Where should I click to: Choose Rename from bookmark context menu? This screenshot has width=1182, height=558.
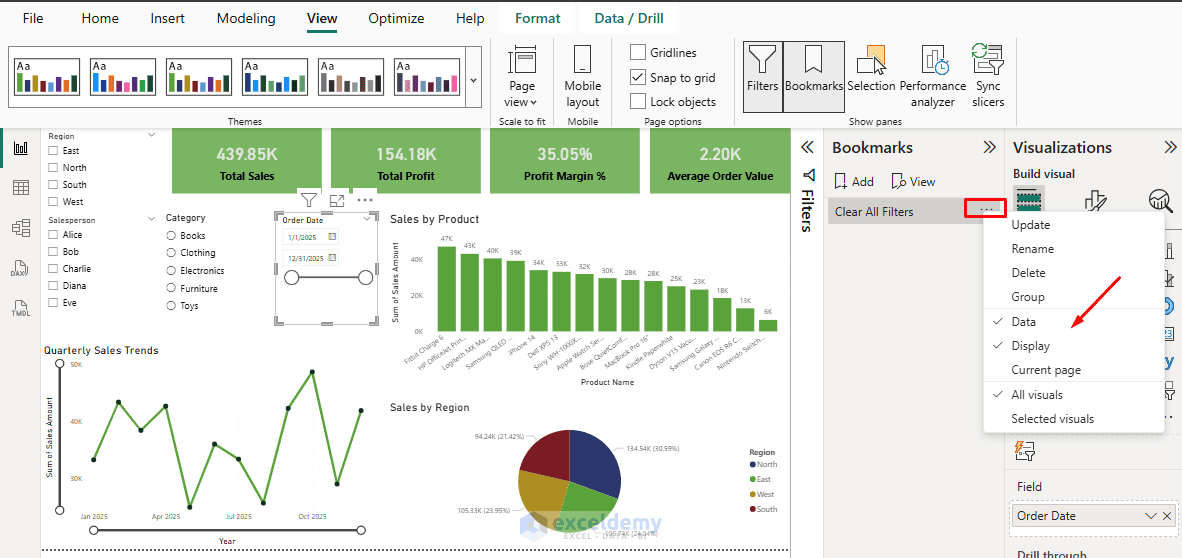click(1073, 249)
